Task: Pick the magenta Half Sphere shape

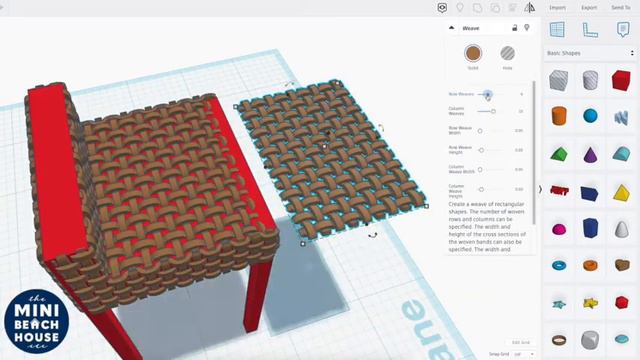Action: coord(559,229)
